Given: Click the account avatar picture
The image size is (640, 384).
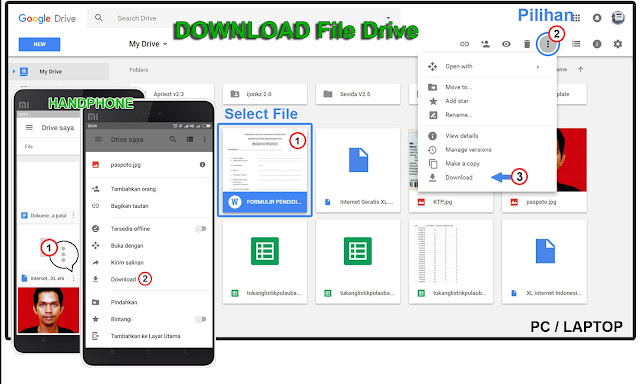Looking at the screenshot, I should pos(618,18).
